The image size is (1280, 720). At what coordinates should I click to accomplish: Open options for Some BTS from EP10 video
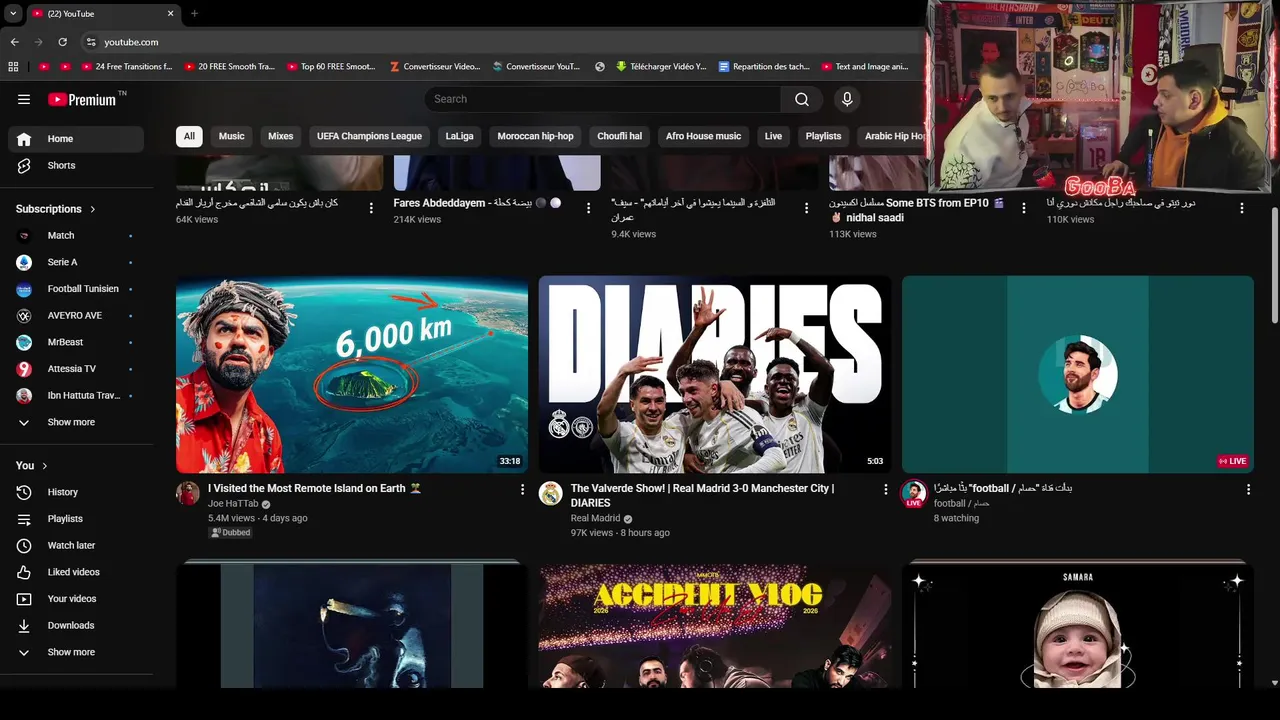[1023, 208]
